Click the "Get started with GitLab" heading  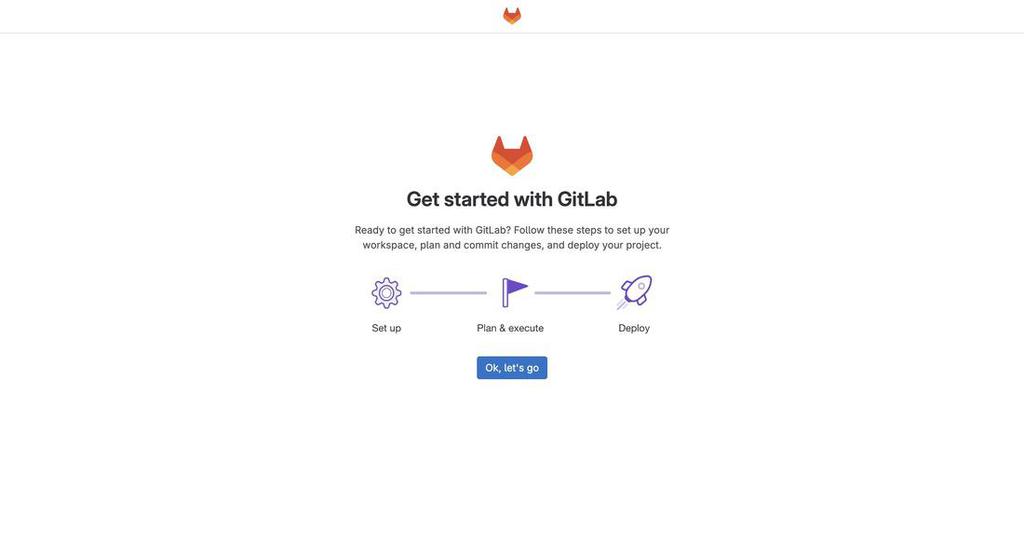[x=512, y=199]
